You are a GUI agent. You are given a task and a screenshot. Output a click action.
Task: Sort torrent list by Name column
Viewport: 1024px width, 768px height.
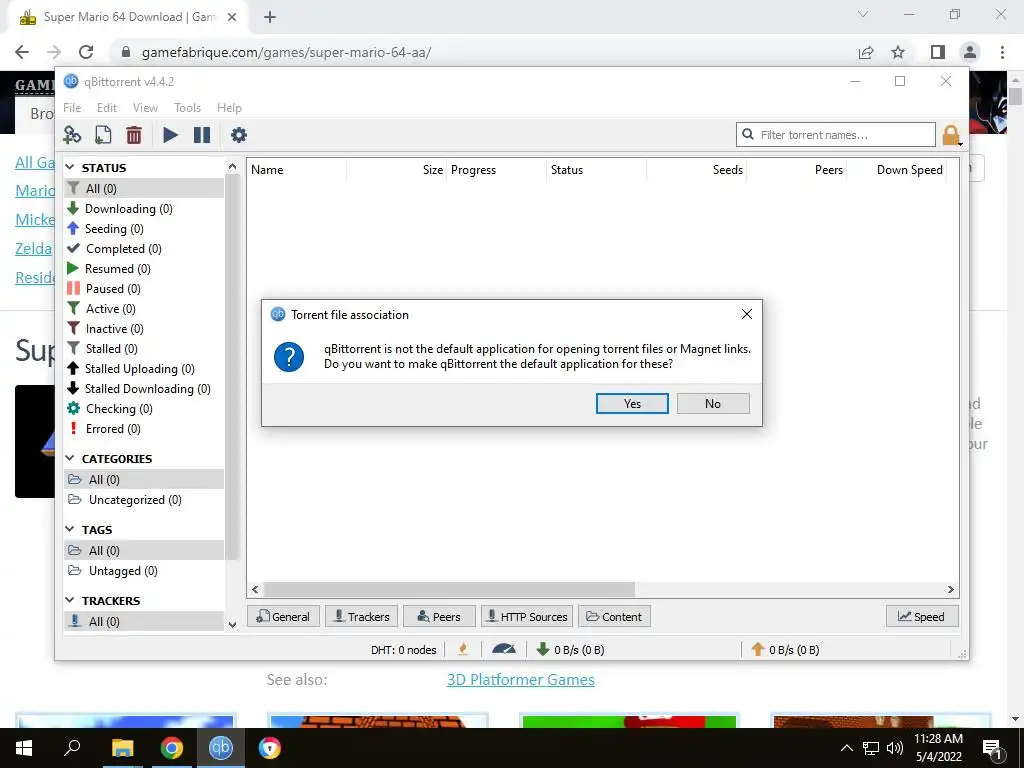[296, 170]
